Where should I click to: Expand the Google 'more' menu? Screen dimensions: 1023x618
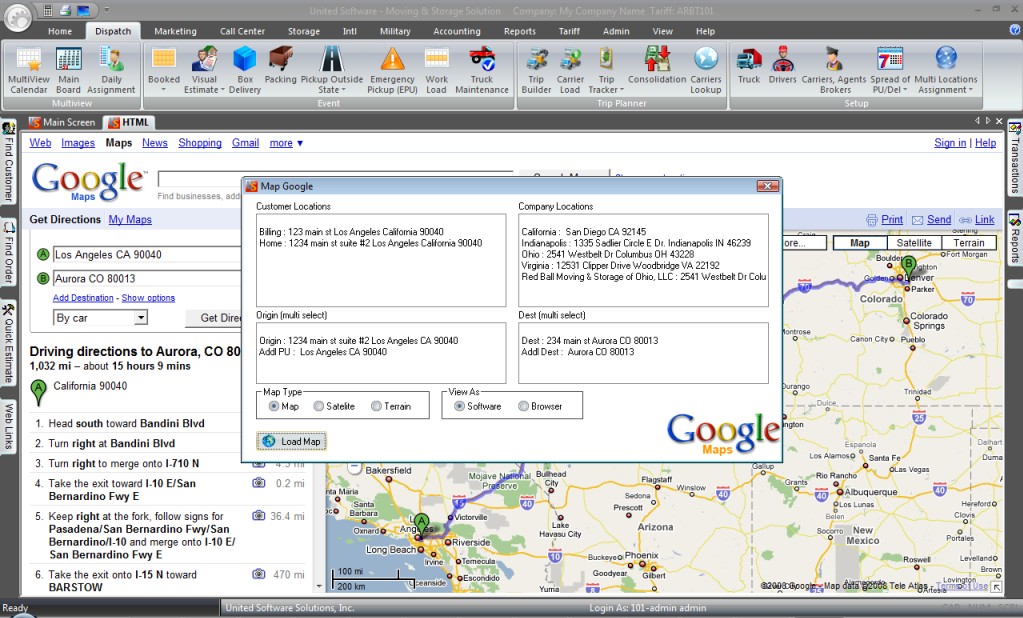[x=286, y=143]
